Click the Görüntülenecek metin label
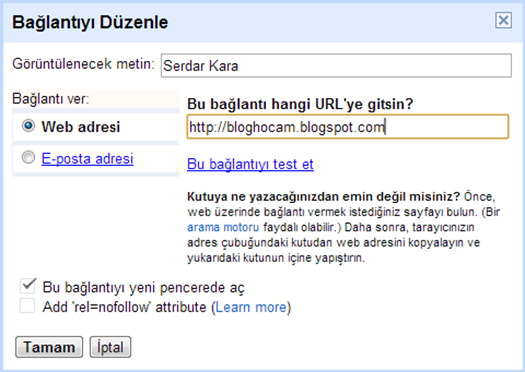This screenshot has height=372, width=525. (x=83, y=64)
